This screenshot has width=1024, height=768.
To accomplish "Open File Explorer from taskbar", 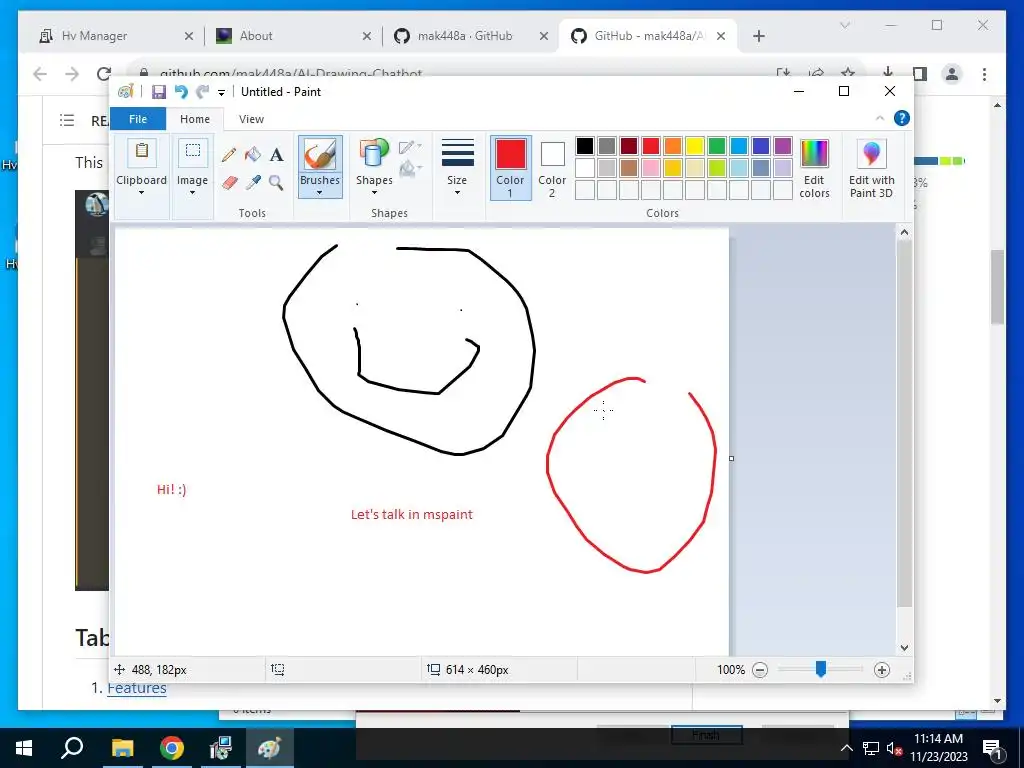I will pos(122,748).
